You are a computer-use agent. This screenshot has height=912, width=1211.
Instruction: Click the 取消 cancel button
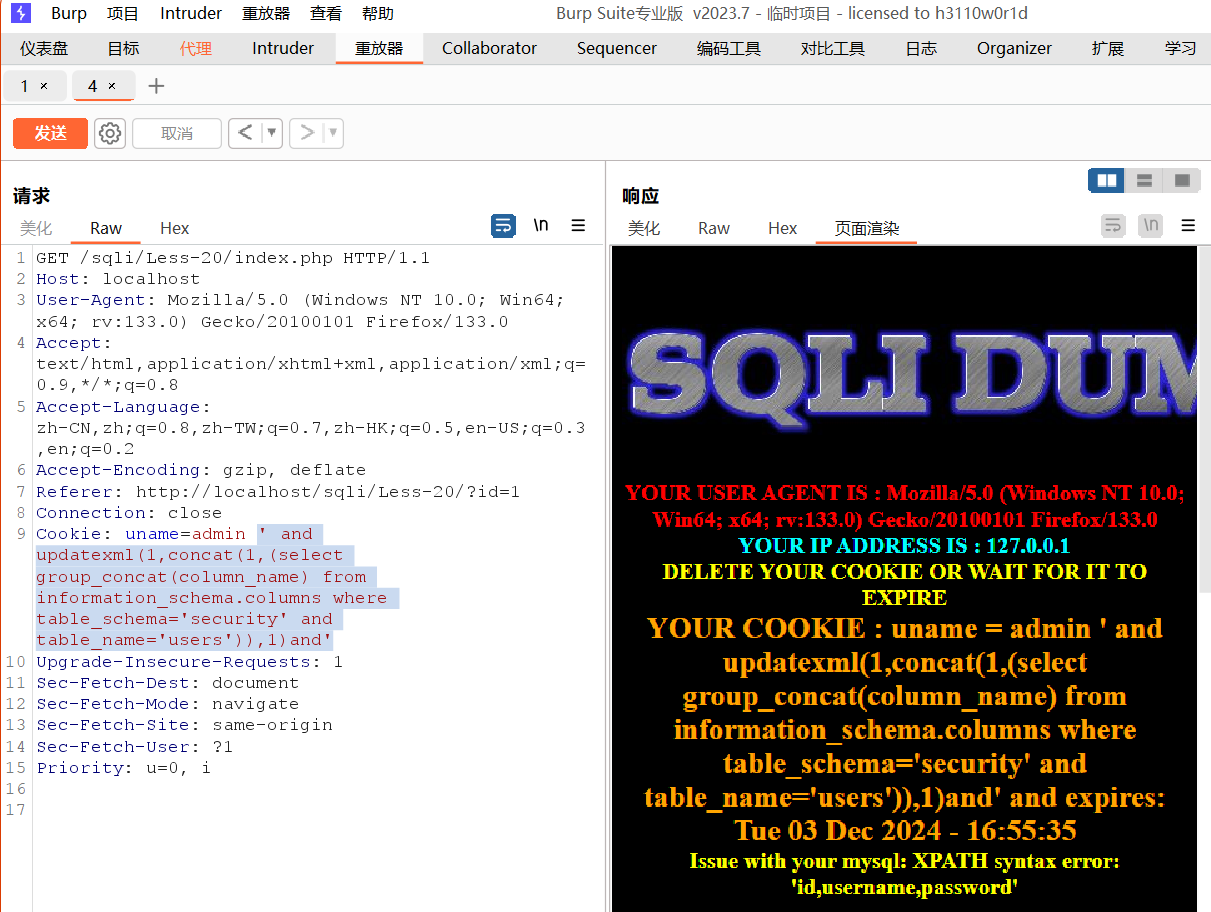(x=177, y=133)
